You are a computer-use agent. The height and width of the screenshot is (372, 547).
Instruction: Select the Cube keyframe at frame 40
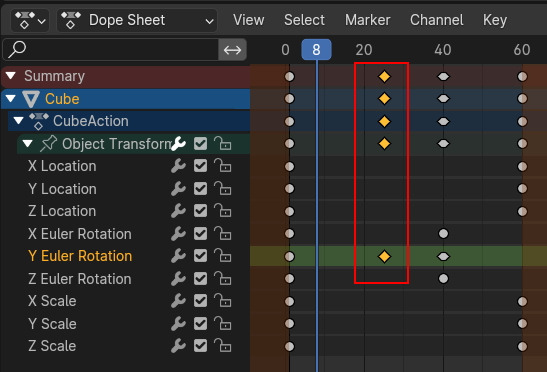443,99
